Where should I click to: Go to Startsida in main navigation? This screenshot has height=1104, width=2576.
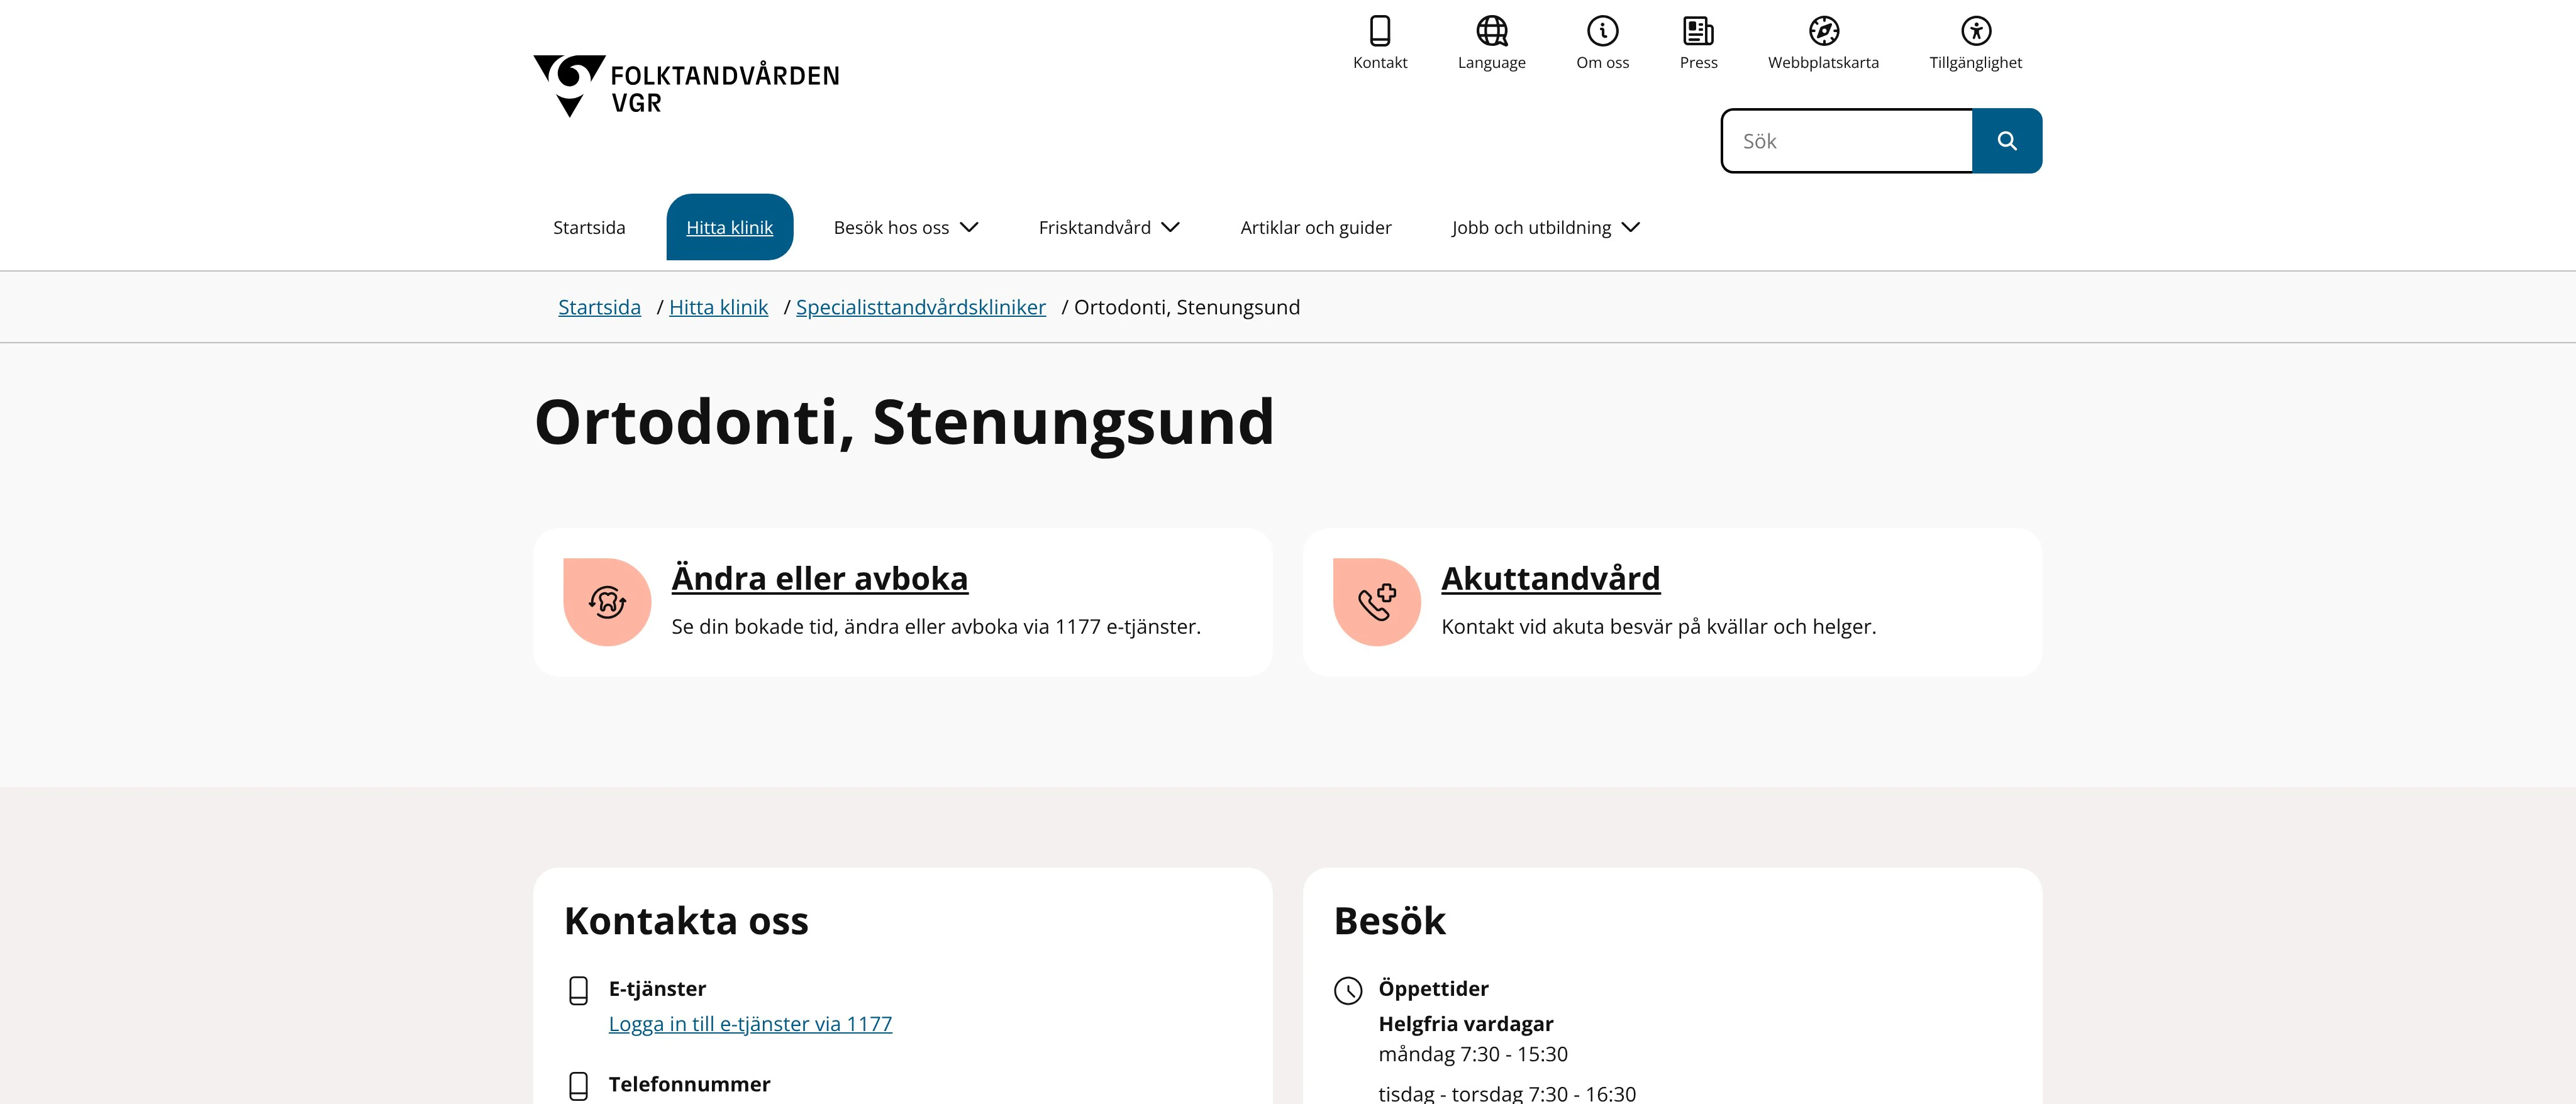coord(589,227)
